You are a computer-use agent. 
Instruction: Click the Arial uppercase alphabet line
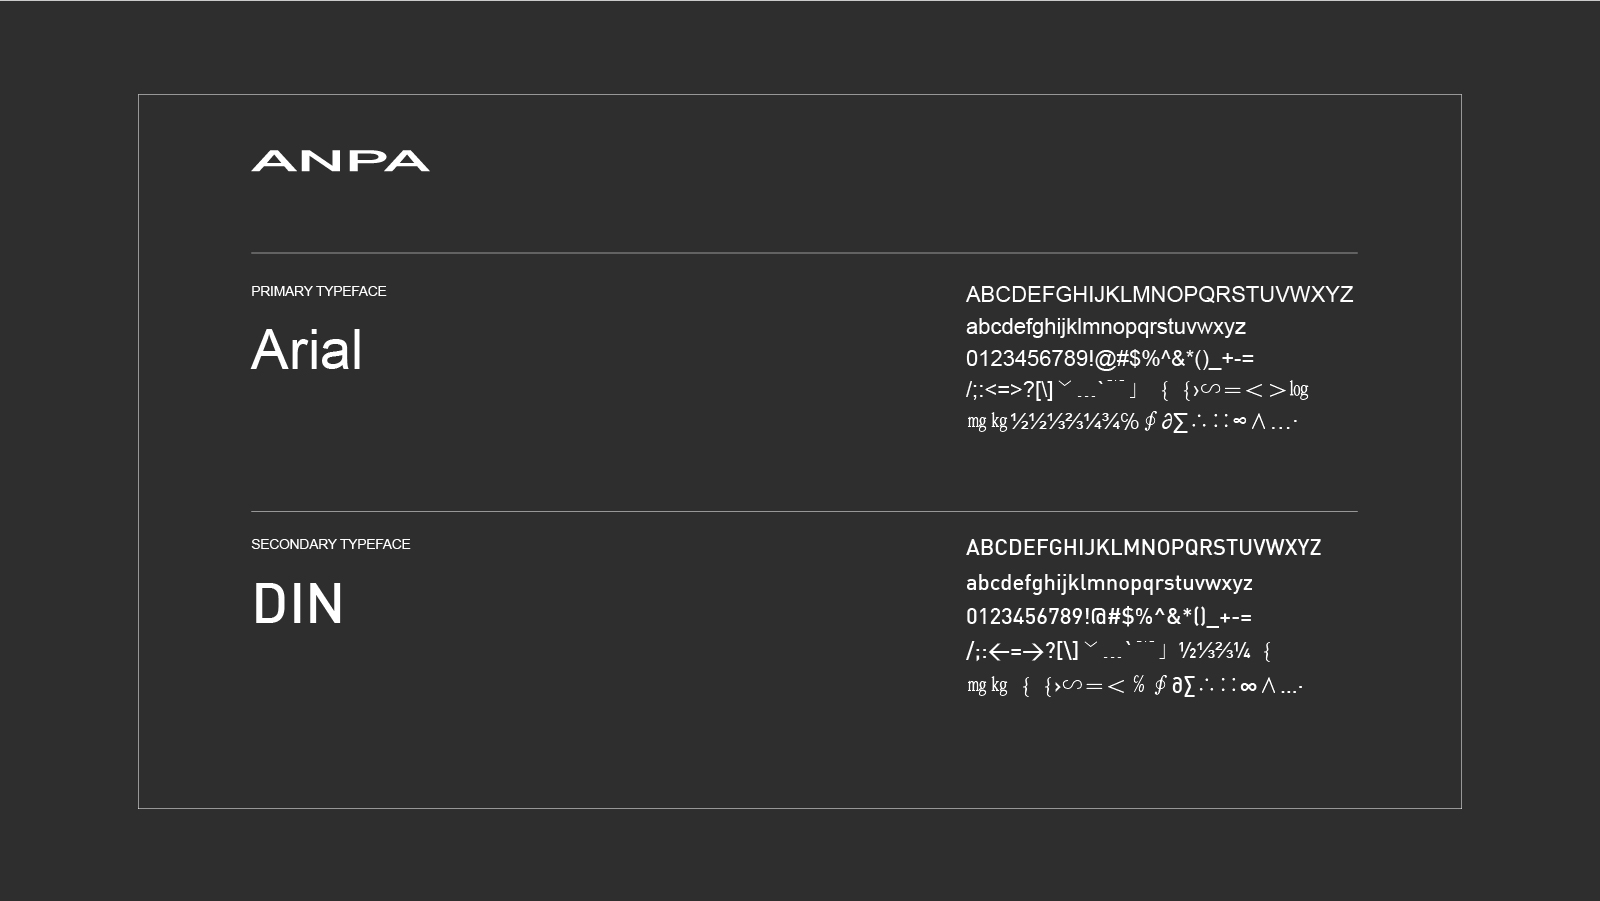pos(1159,295)
